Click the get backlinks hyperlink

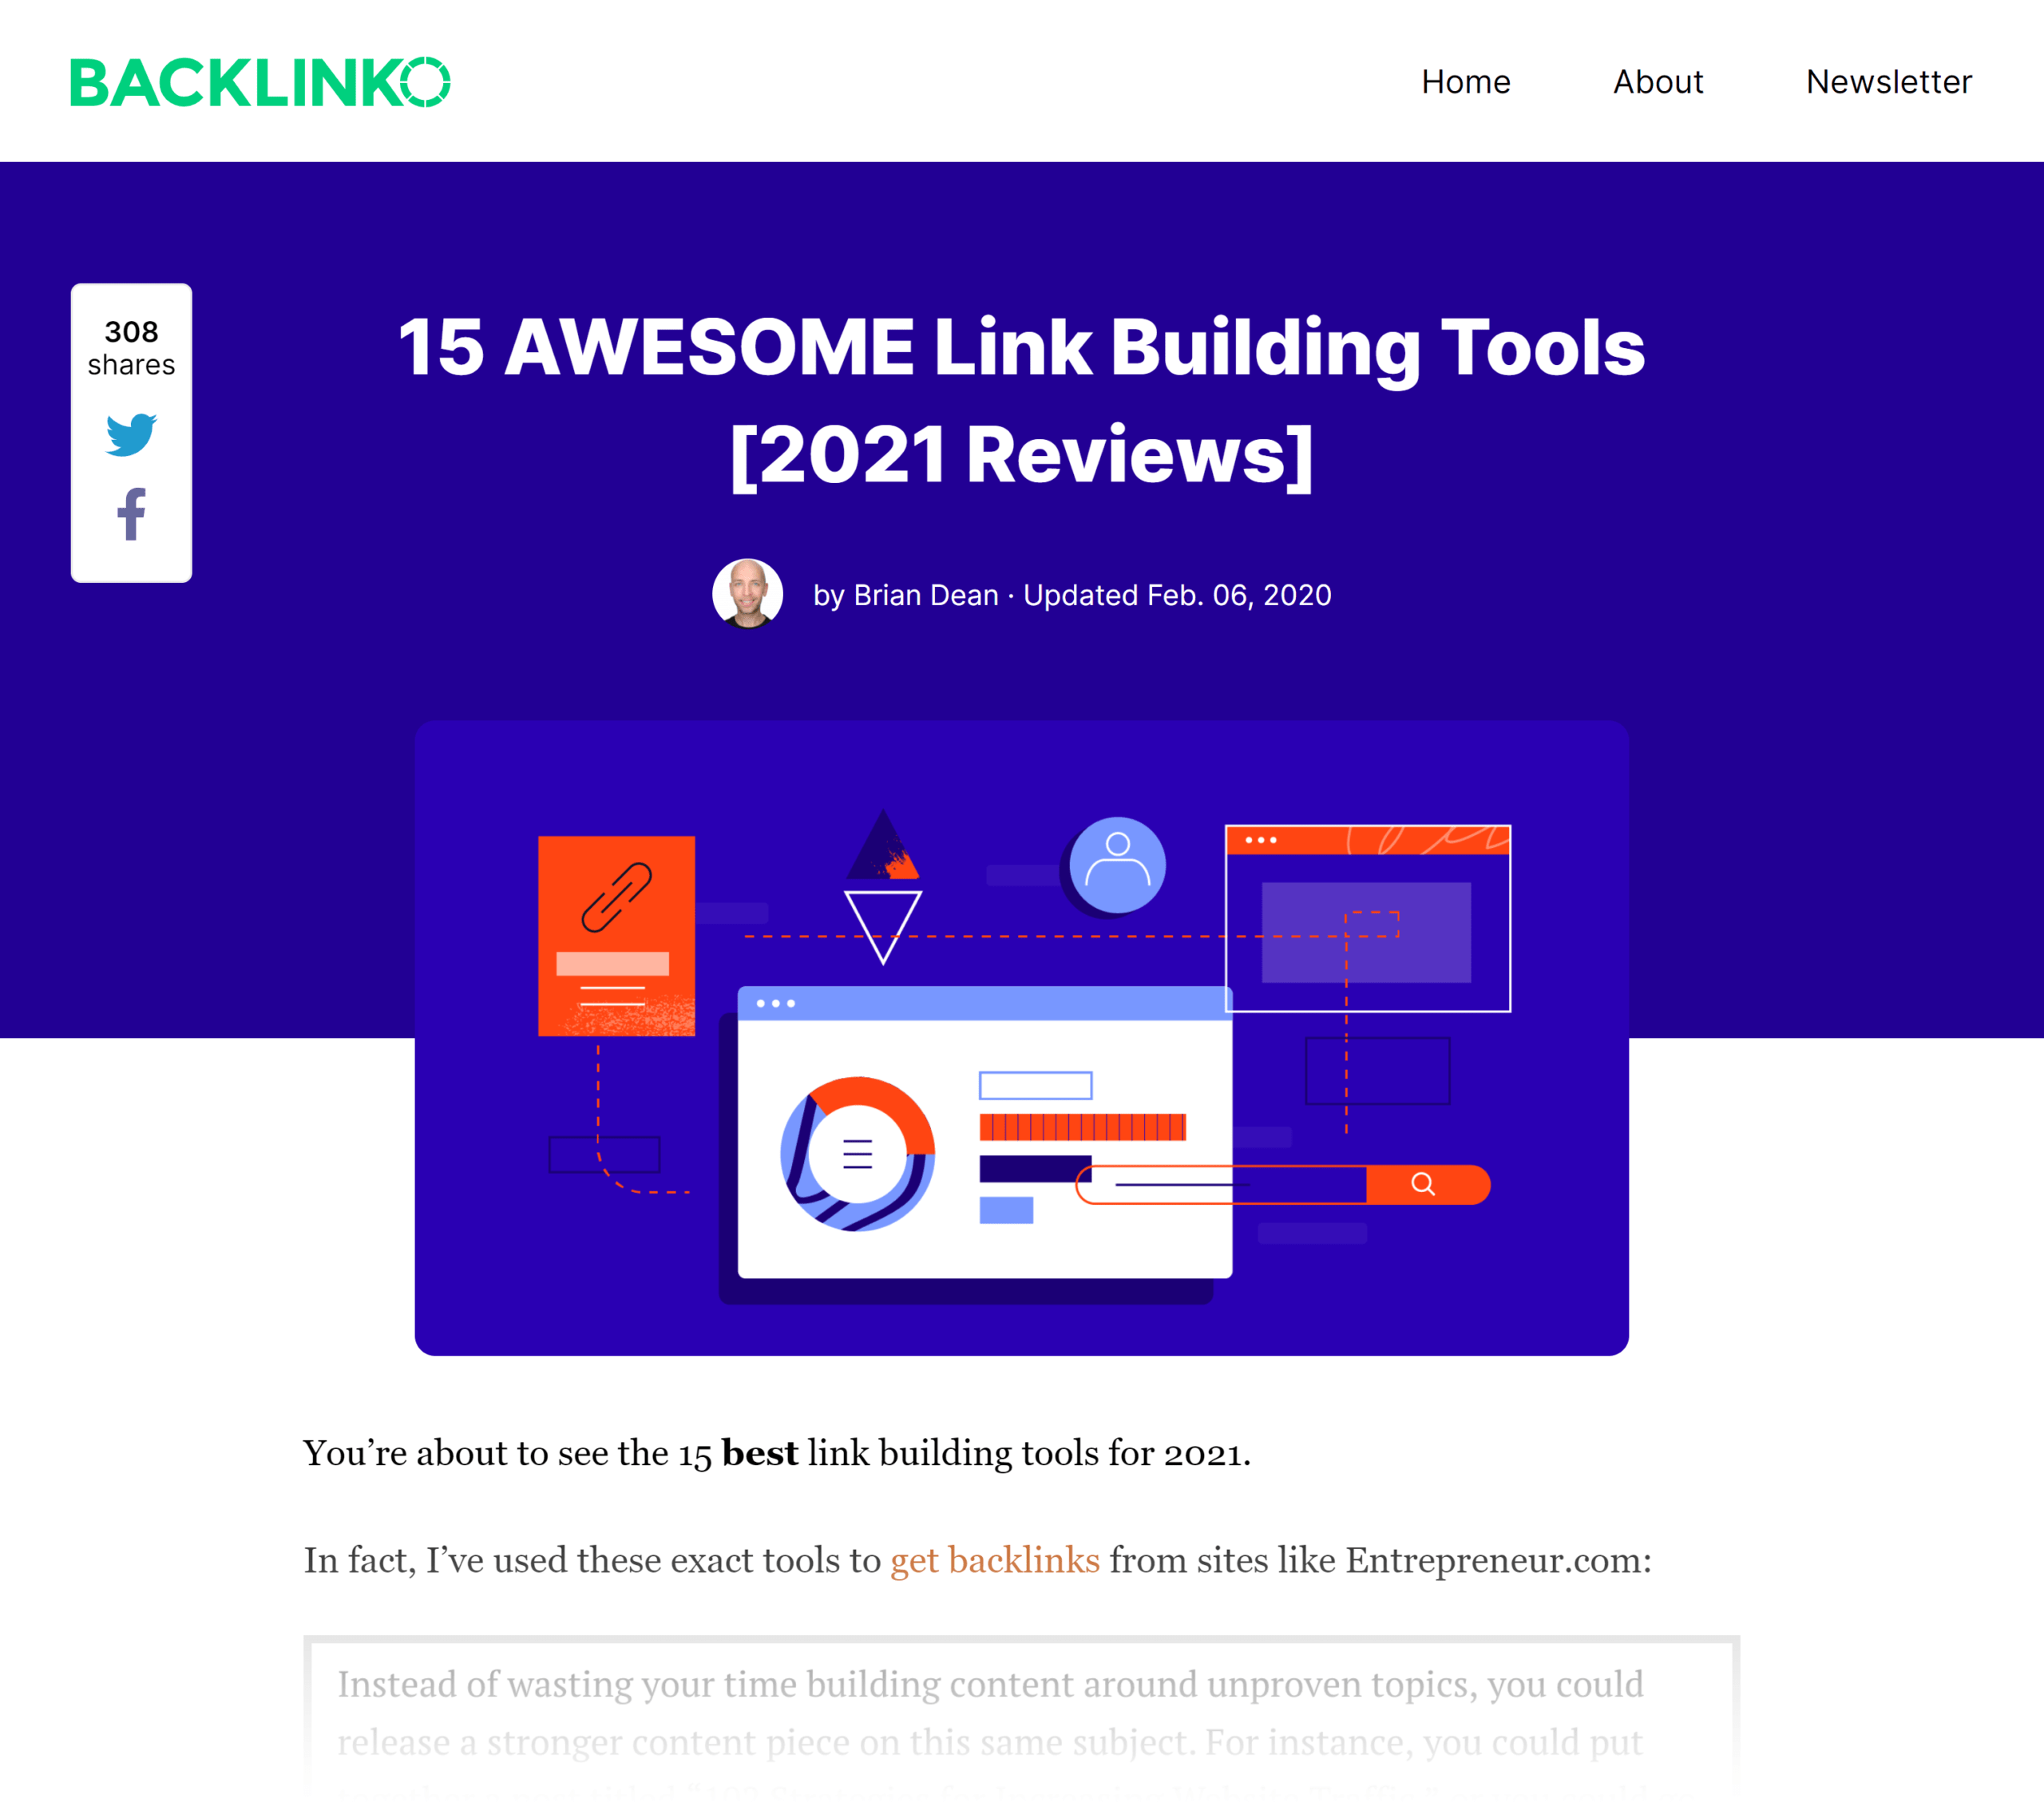coord(993,1560)
